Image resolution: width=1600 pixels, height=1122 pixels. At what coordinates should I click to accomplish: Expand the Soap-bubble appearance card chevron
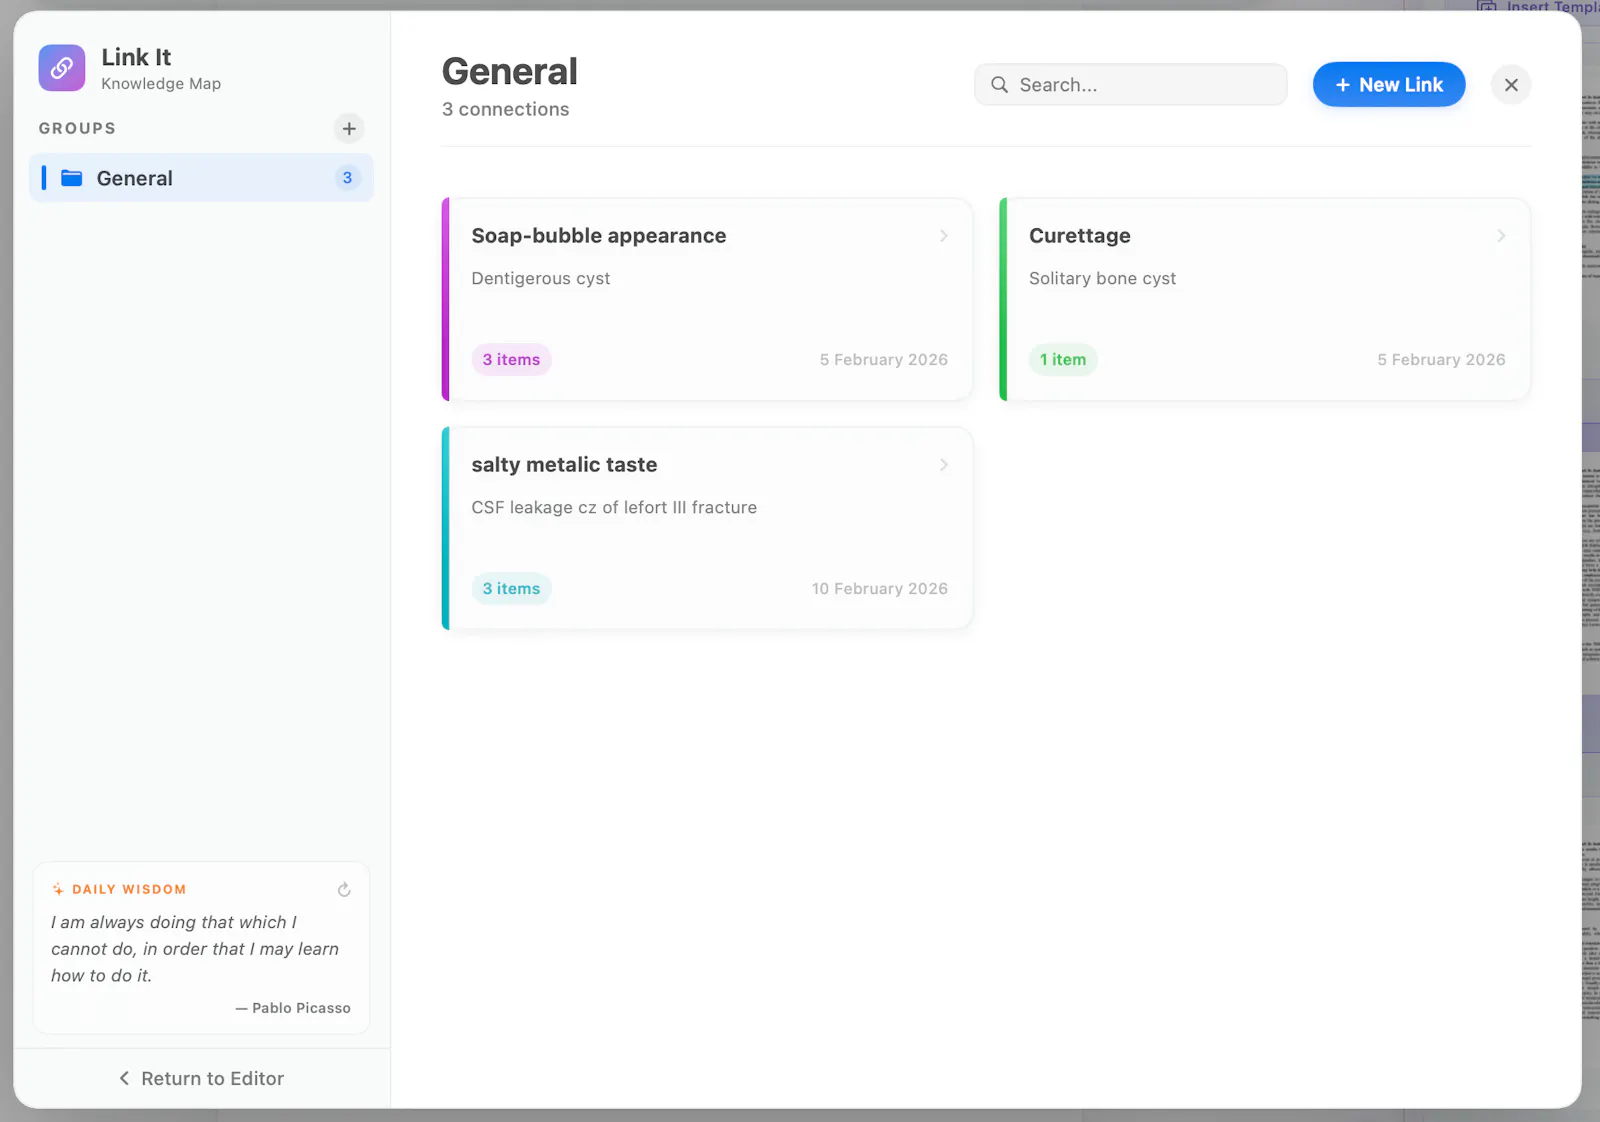coord(943,236)
